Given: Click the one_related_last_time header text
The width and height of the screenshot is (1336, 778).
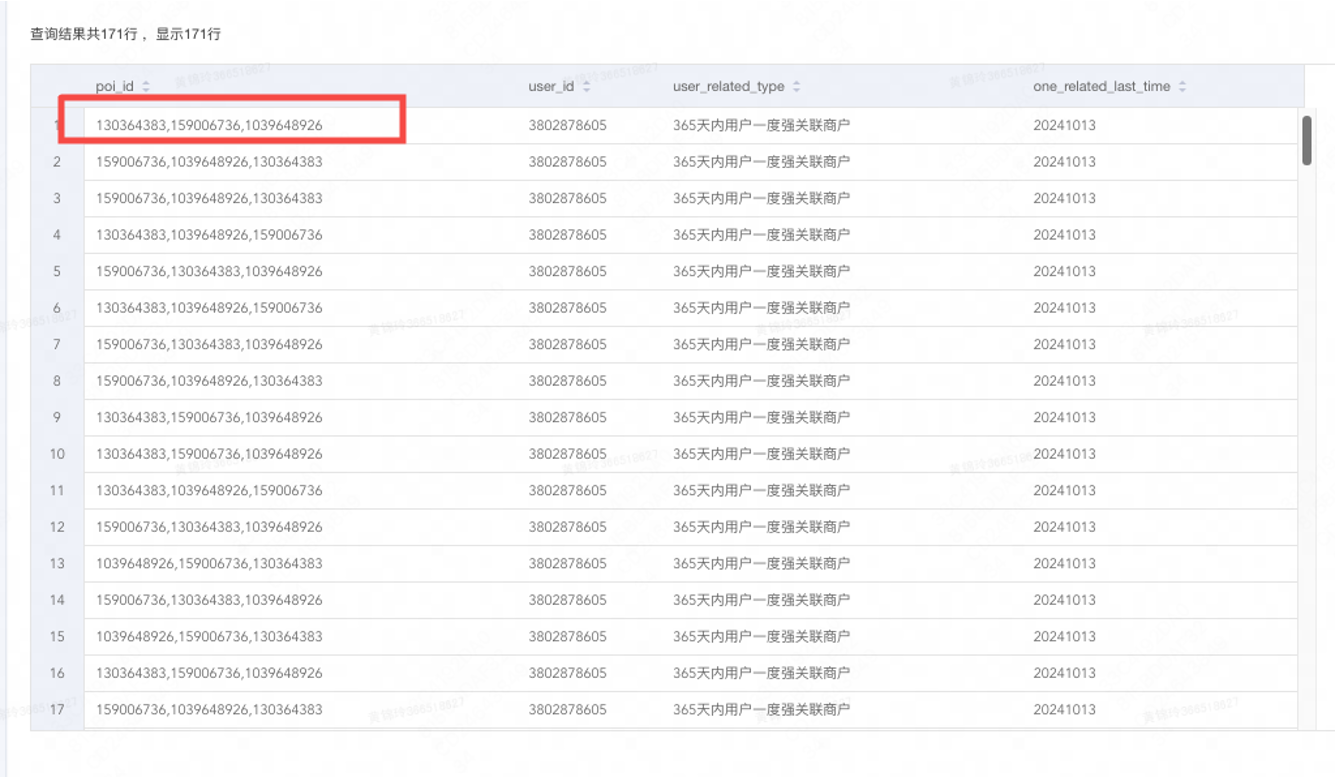Looking at the screenshot, I should click(1101, 87).
